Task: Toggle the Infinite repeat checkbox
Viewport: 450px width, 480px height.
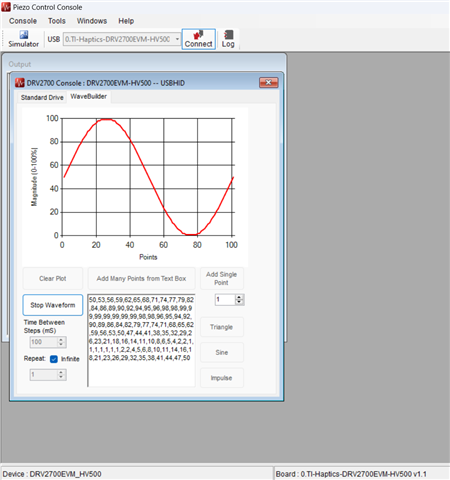Action: (54, 359)
